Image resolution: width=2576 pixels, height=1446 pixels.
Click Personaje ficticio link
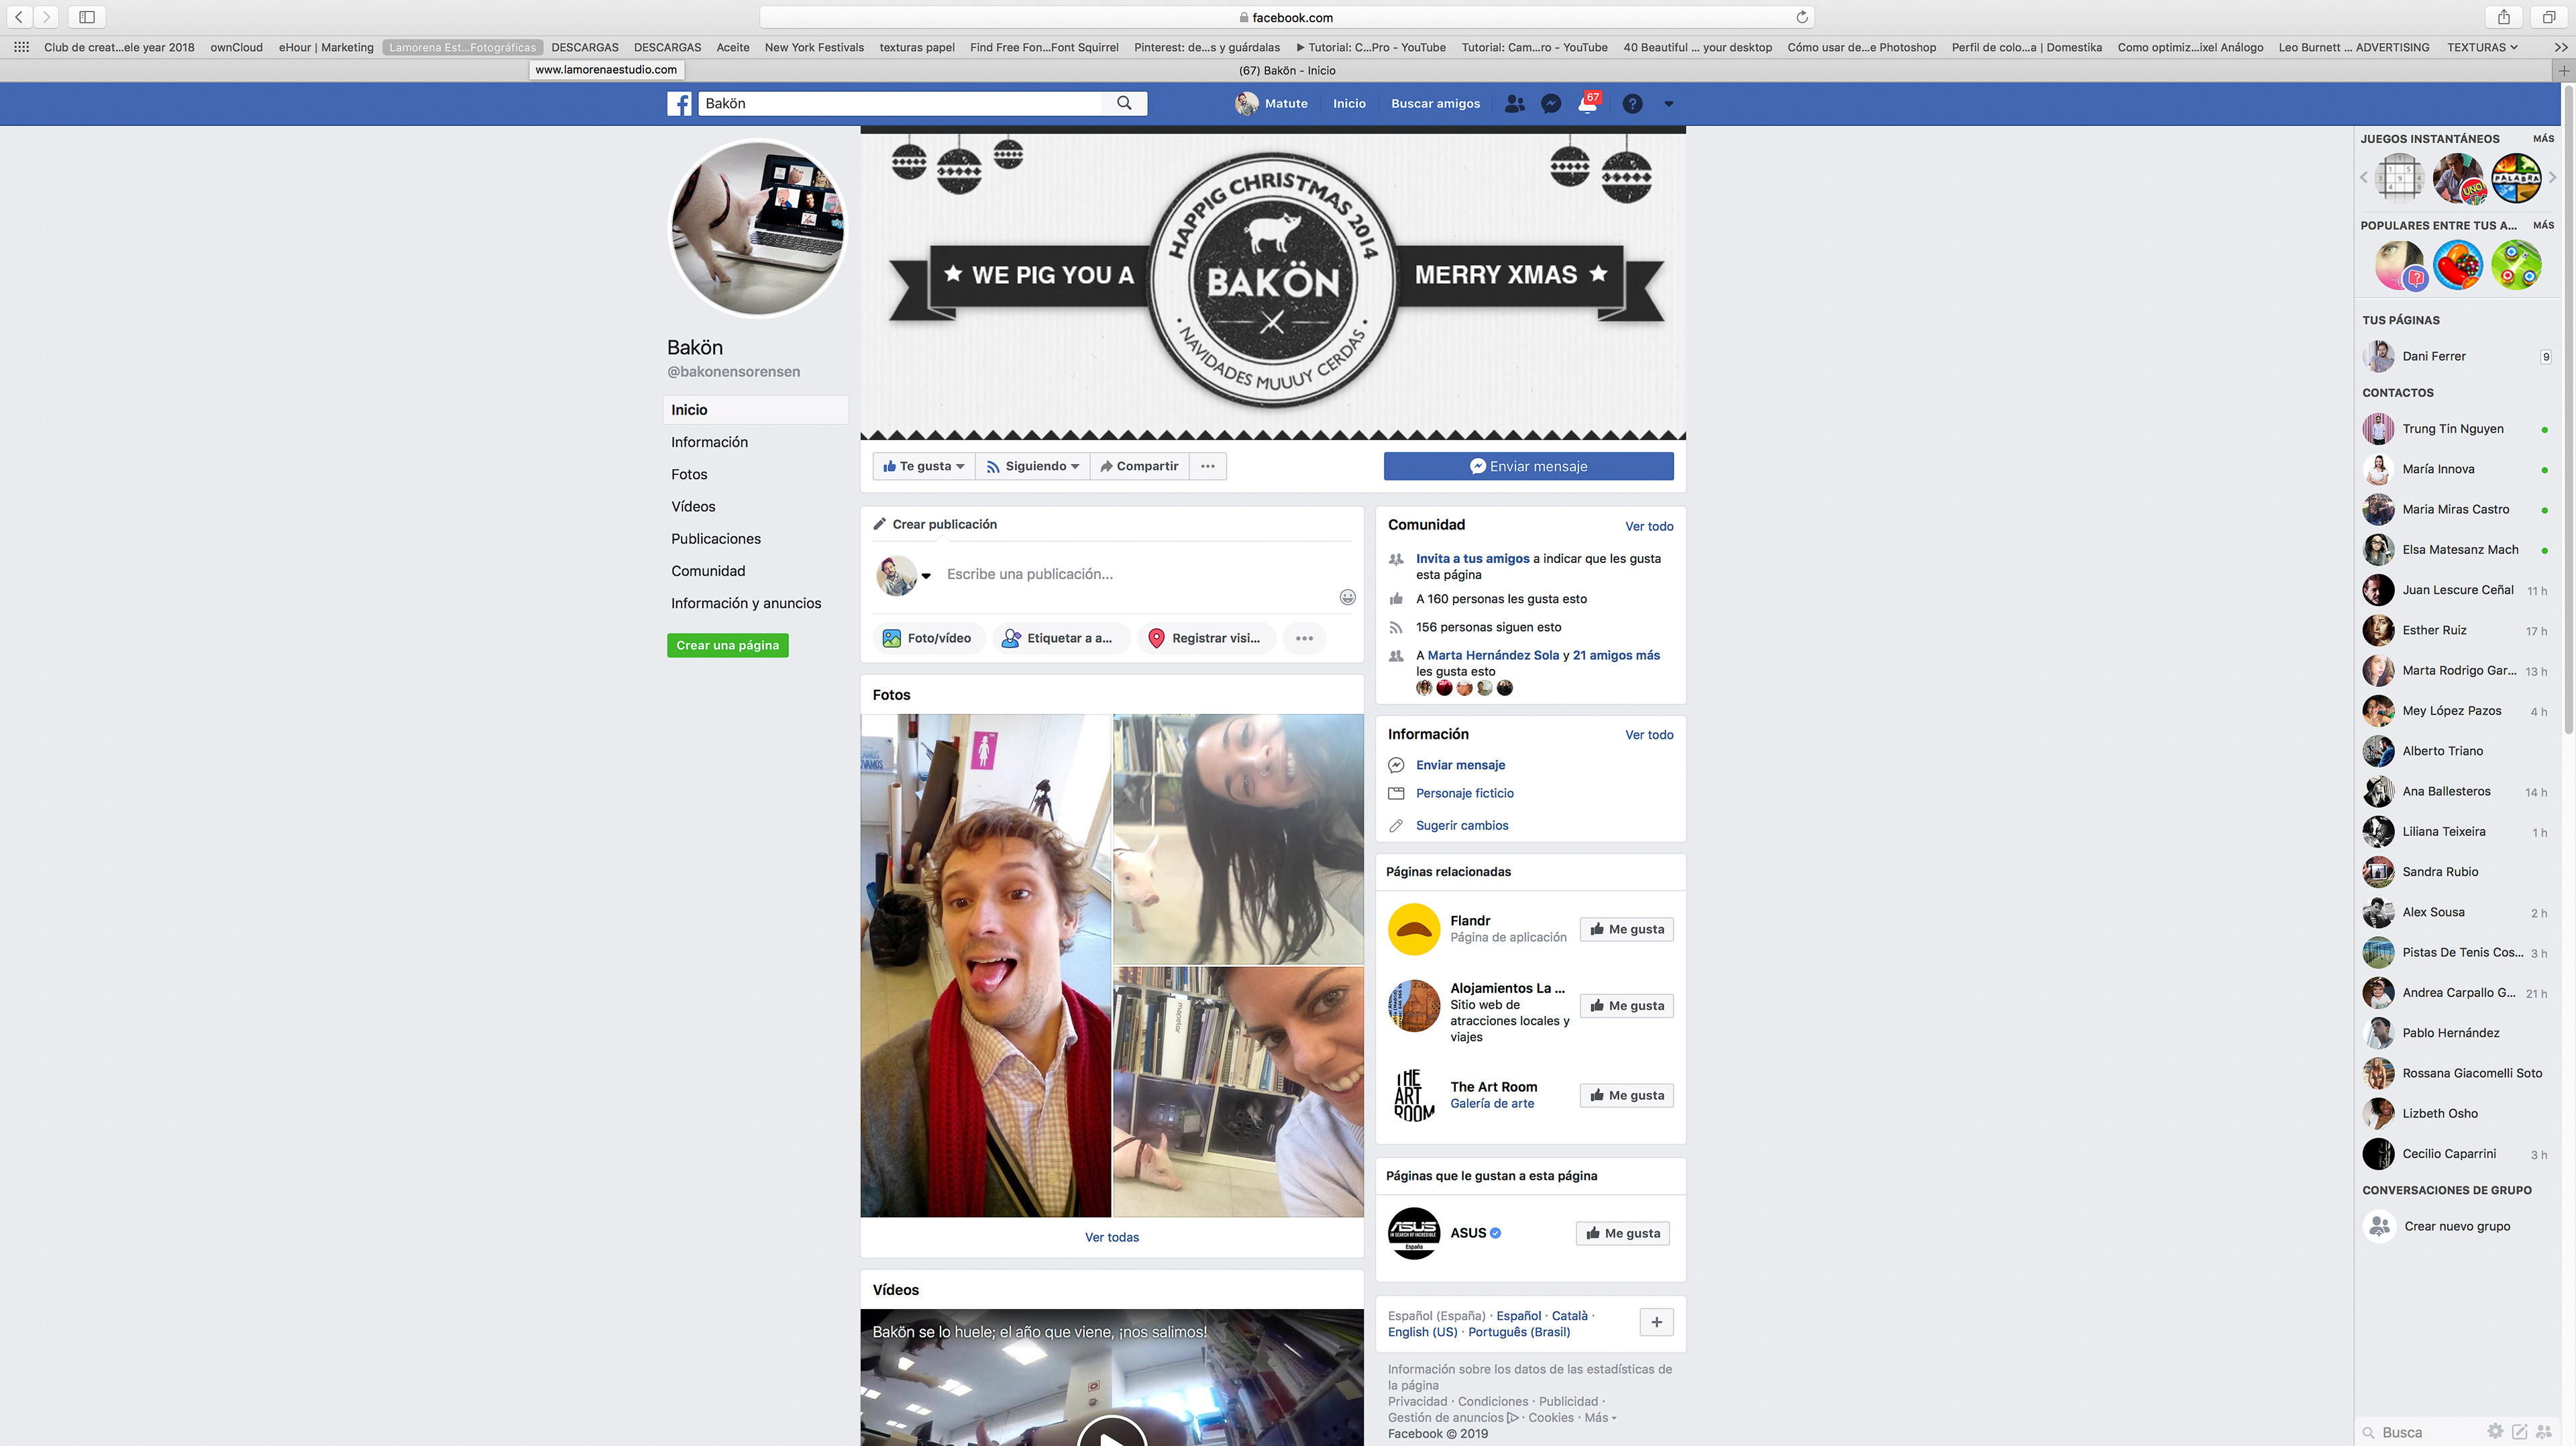click(x=1464, y=793)
